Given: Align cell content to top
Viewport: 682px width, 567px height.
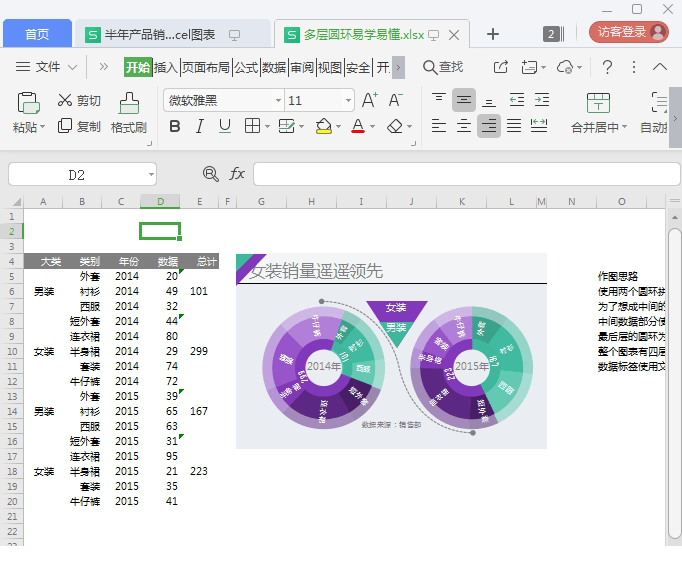Looking at the screenshot, I should [x=438, y=100].
